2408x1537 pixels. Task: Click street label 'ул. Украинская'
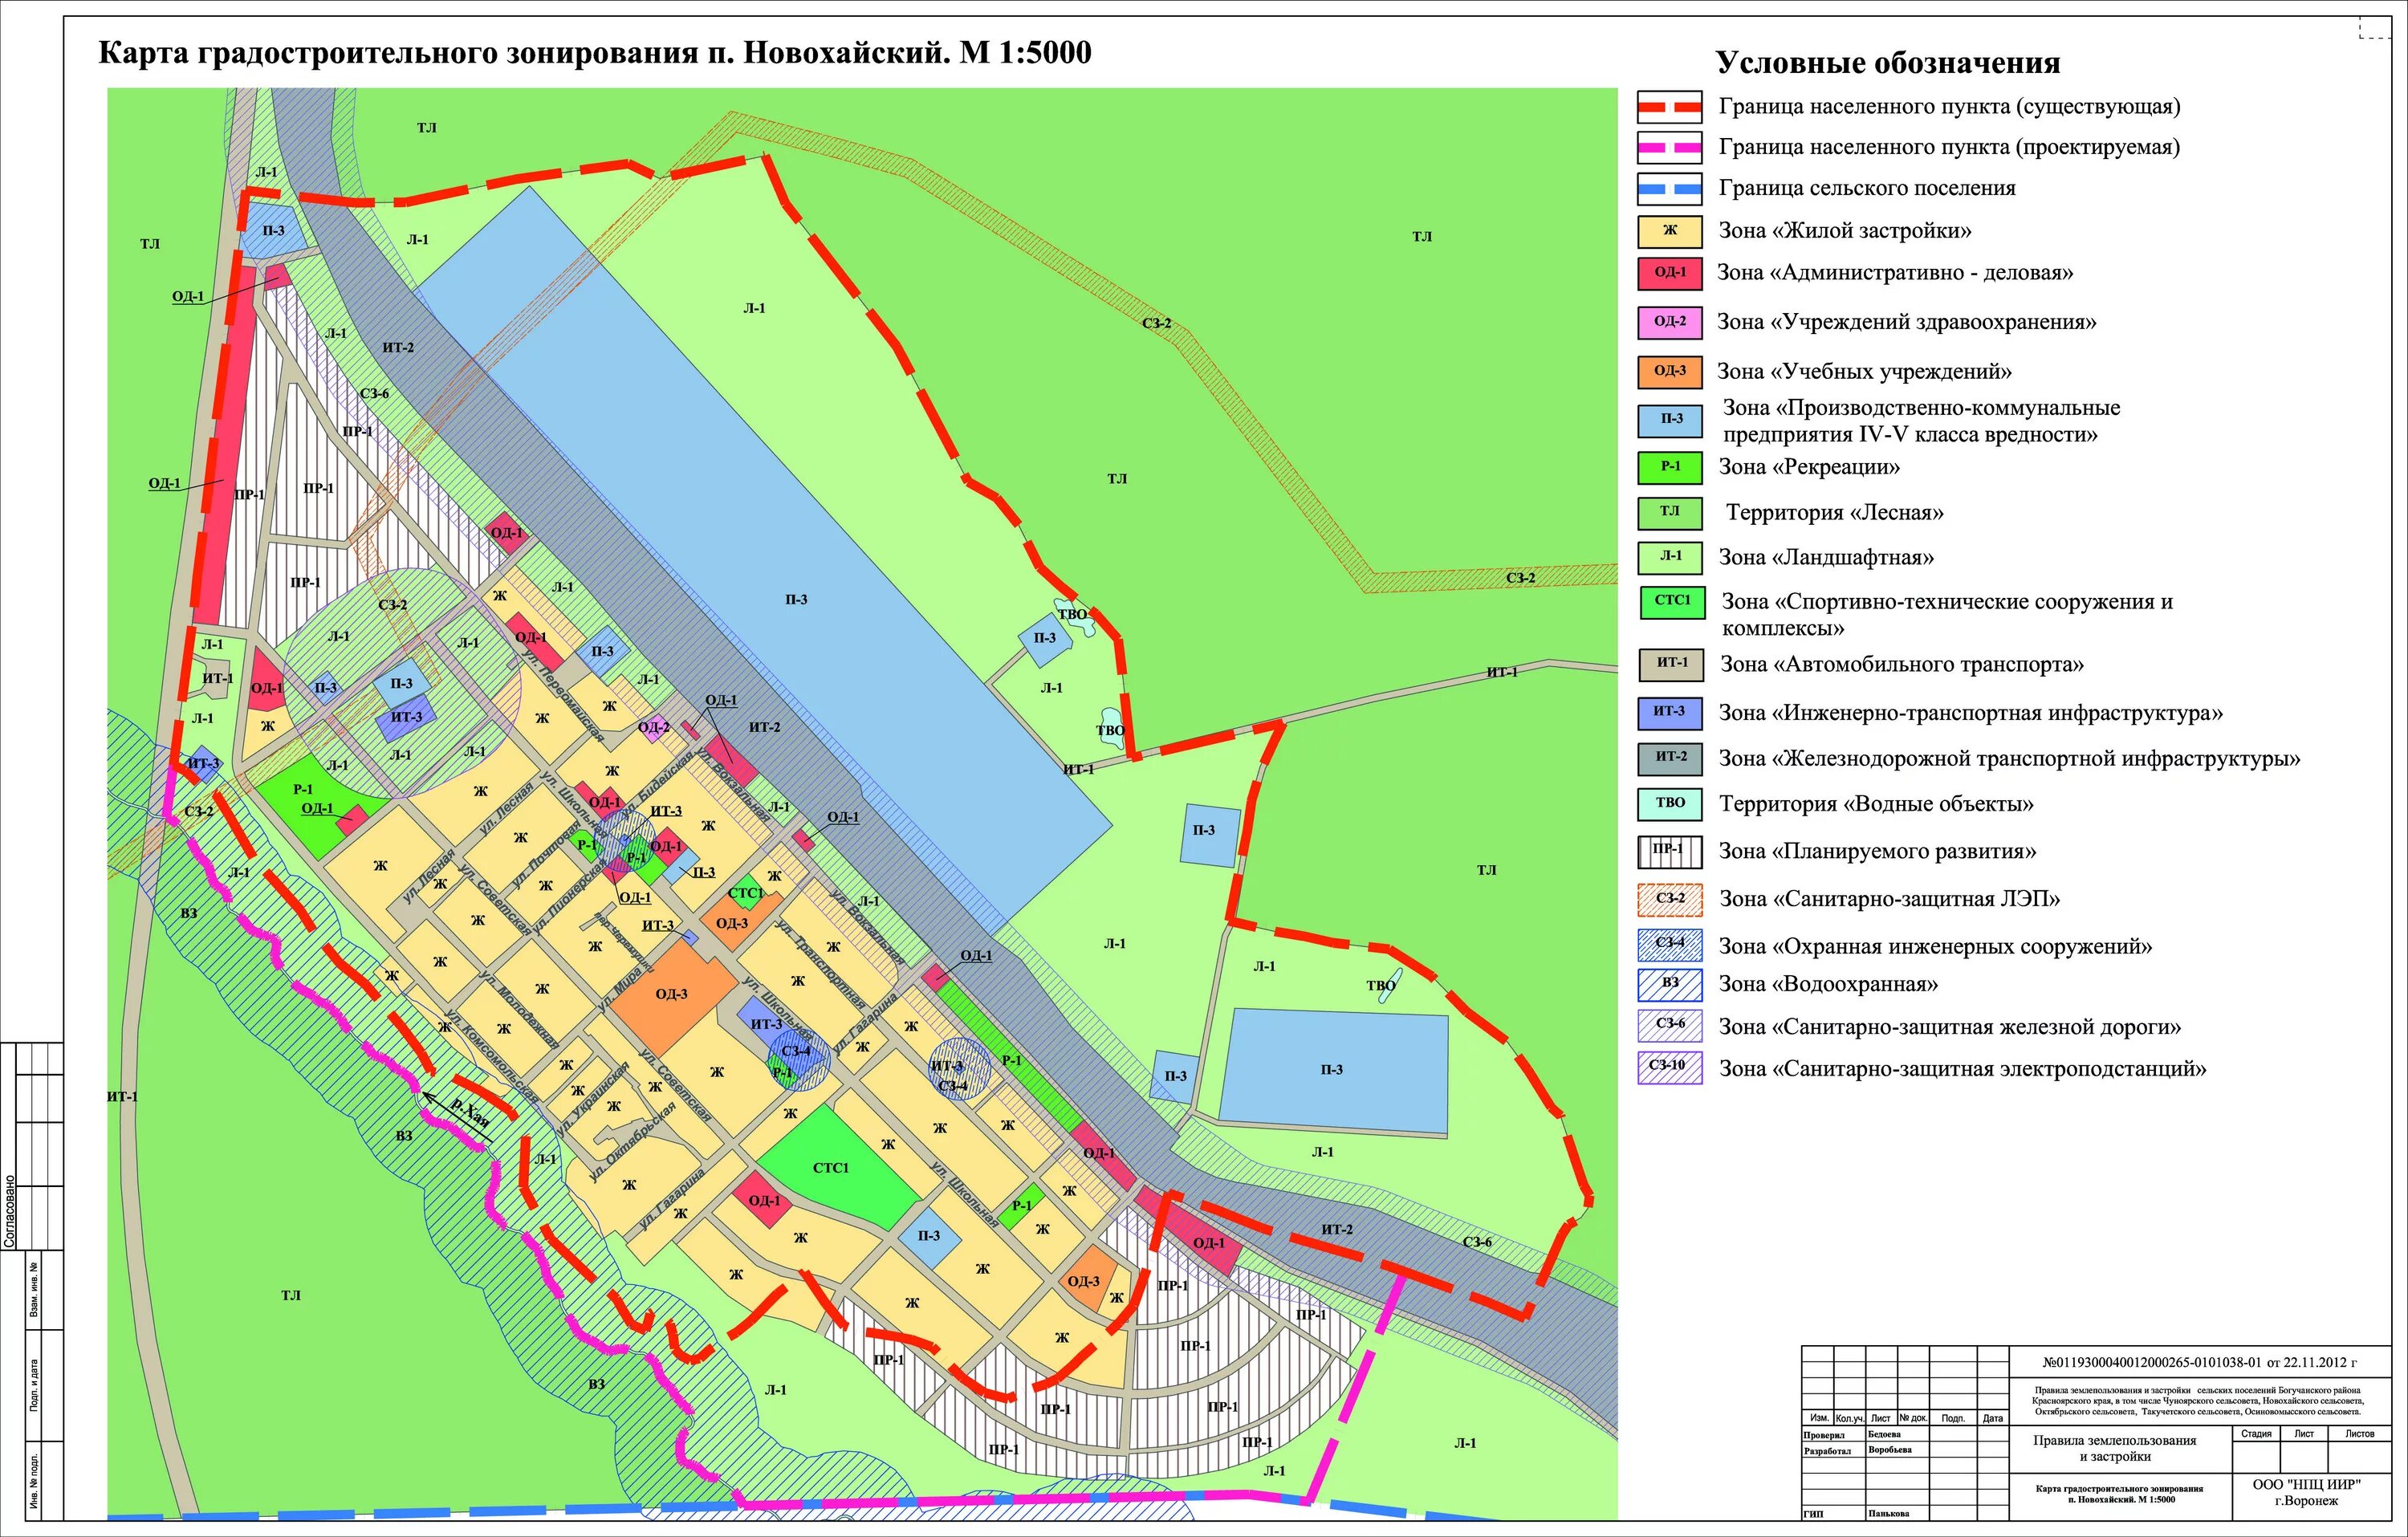(x=592, y=1098)
